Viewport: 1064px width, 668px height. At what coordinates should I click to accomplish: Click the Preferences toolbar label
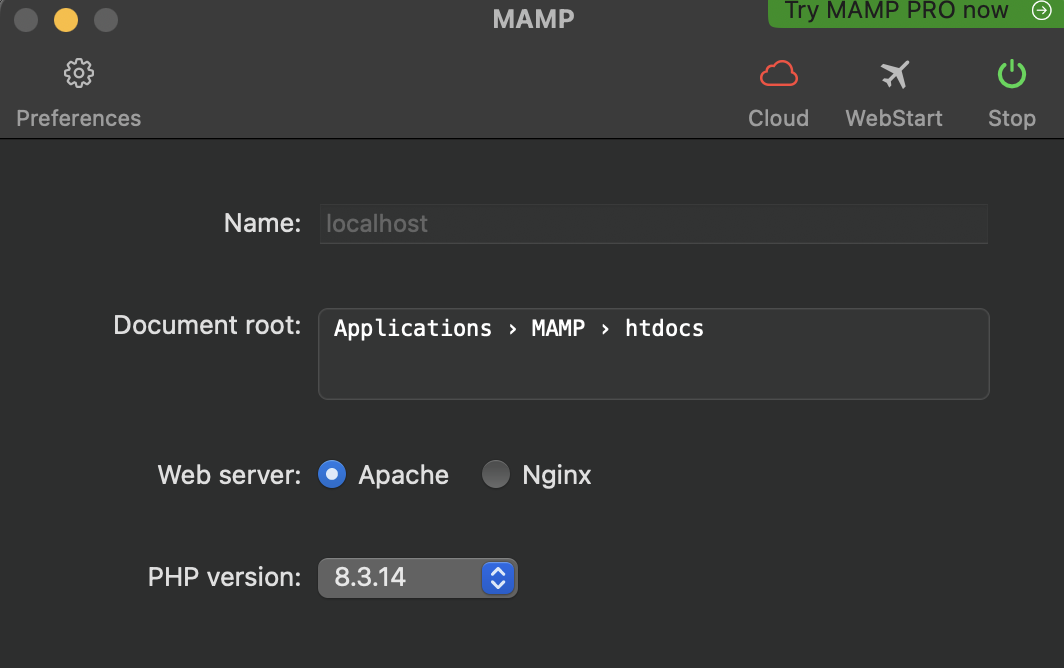coord(78,118)
